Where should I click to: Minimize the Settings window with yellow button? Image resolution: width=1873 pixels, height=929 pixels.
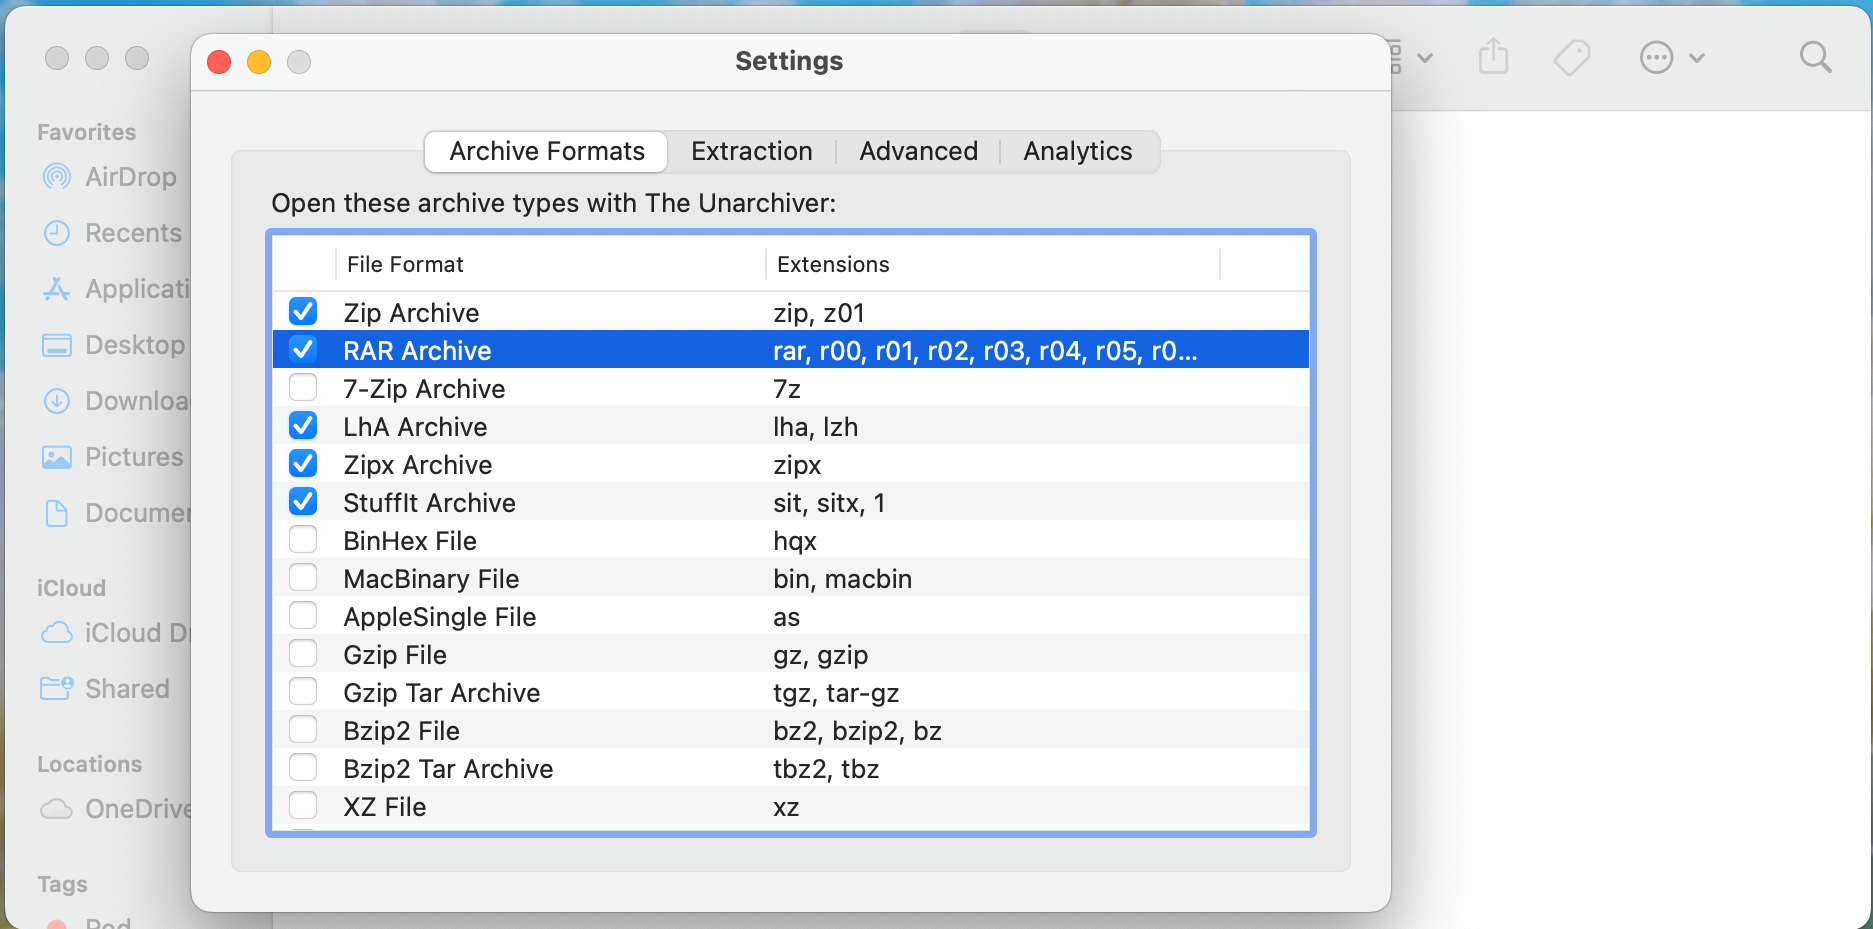(x=259, y=62)
